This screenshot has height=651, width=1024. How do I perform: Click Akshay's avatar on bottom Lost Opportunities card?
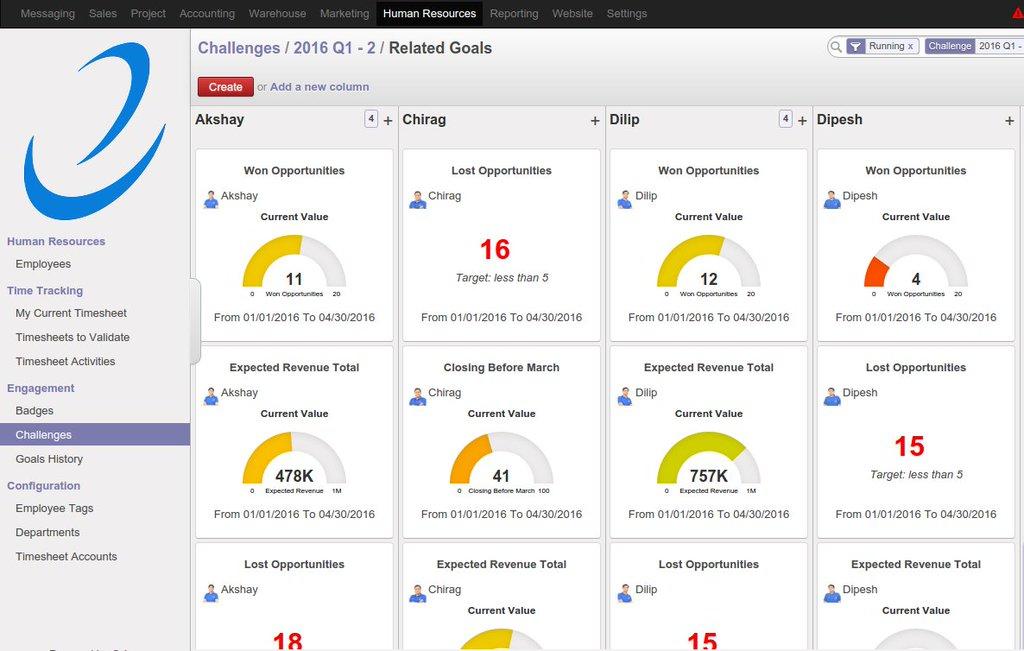click(x=211, y=593)
